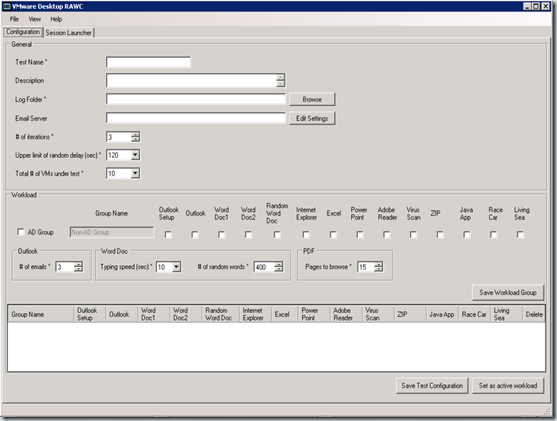
Task: Enable the Java App workload checkbox
Action: click(467, 235)
